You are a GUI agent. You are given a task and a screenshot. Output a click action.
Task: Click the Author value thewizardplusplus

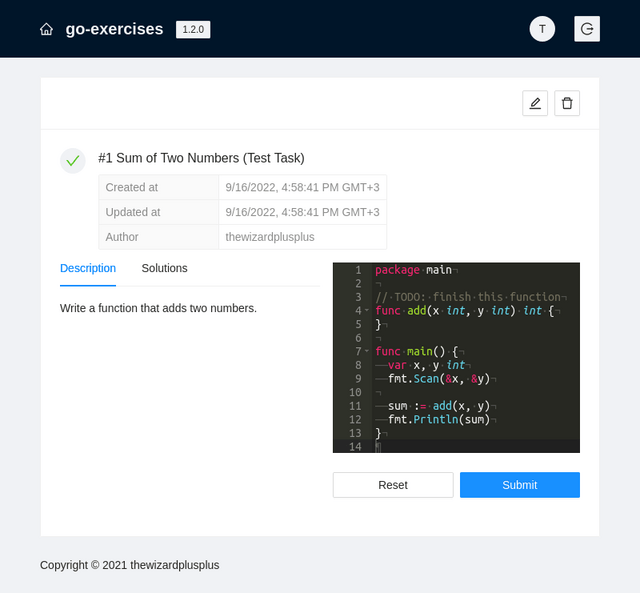(x=270, y=237)
